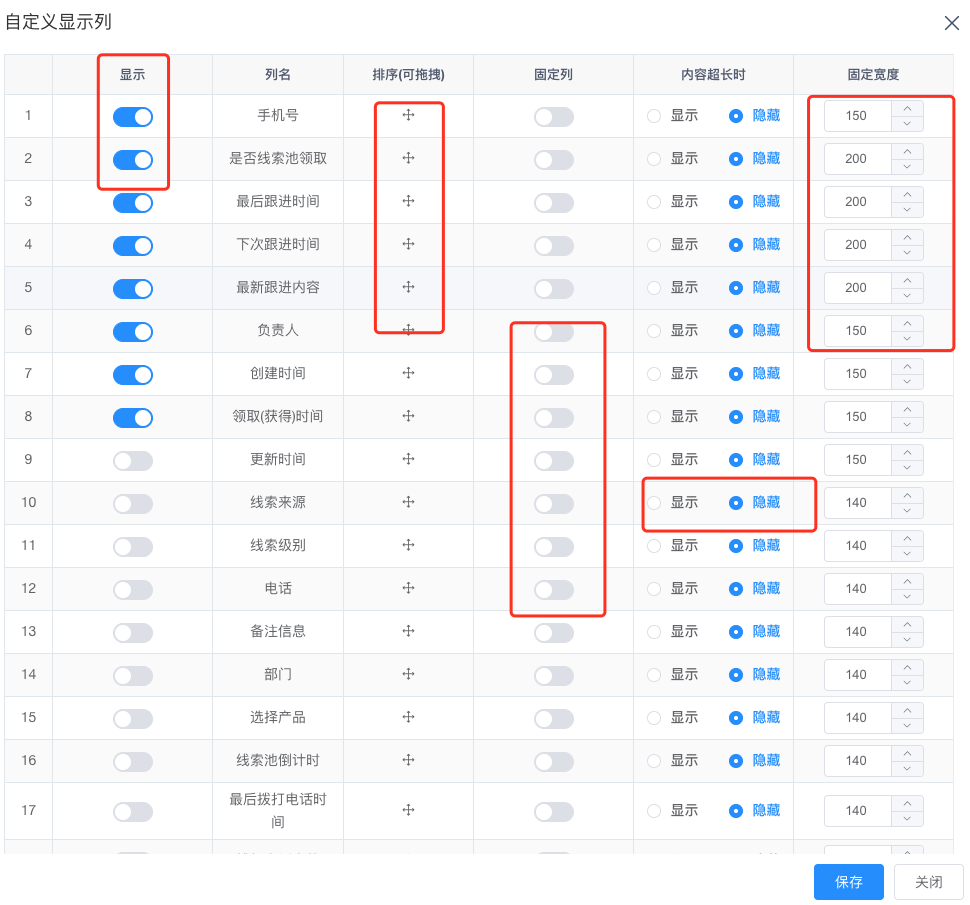Increase fixed width for 线索级别 row
Image resolution: width=970 pixels, height=905 pixels.
click(907, 539)
